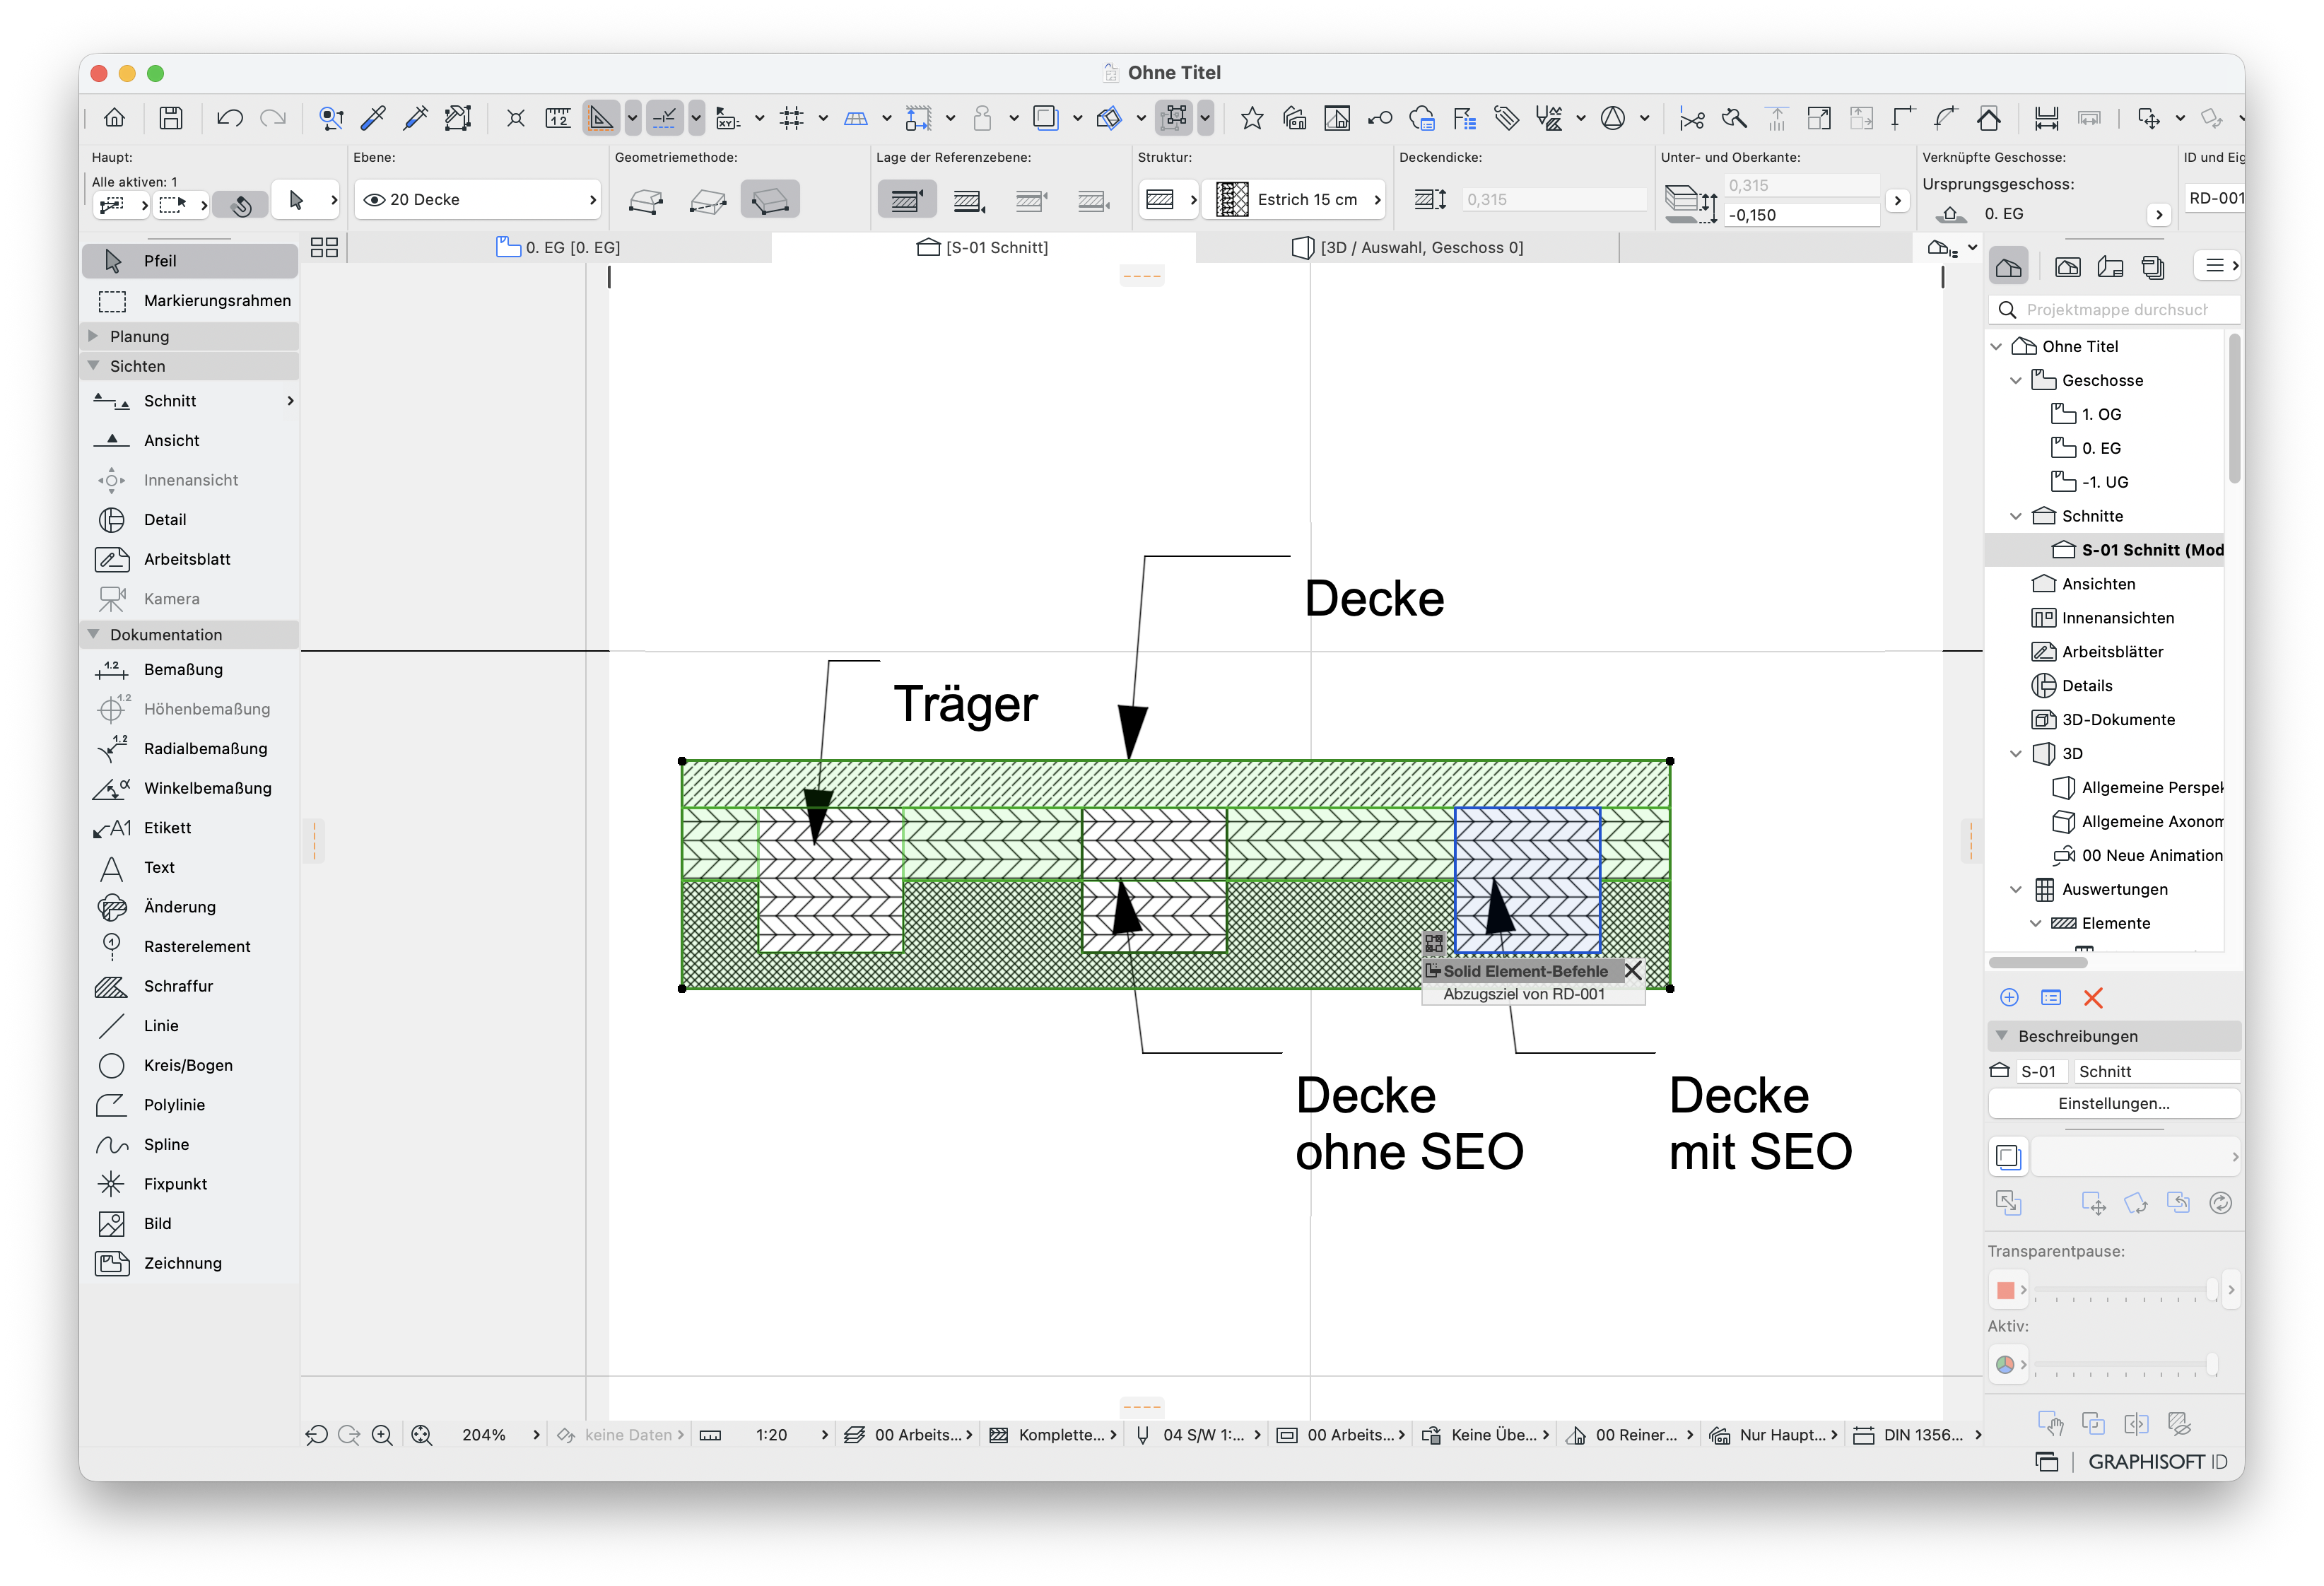The height and width of the screenshot is (1586, 2324).
Task: Click the red delete X in navigator
Action: click(2093, 997)
